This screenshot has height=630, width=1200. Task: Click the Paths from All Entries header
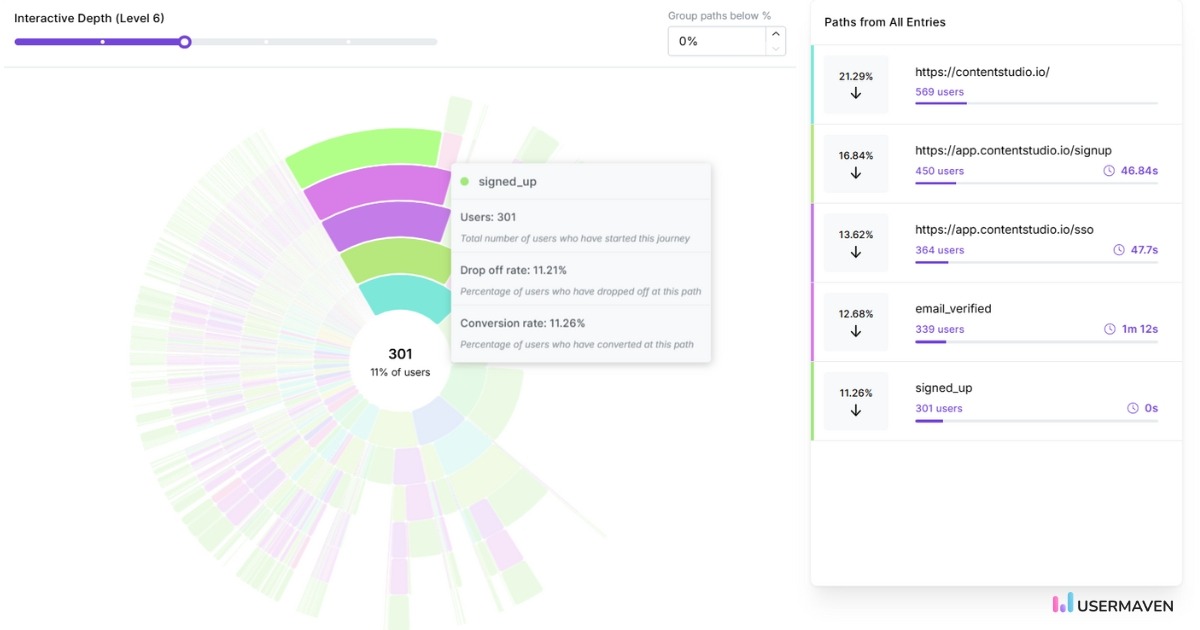click(884, 22)
